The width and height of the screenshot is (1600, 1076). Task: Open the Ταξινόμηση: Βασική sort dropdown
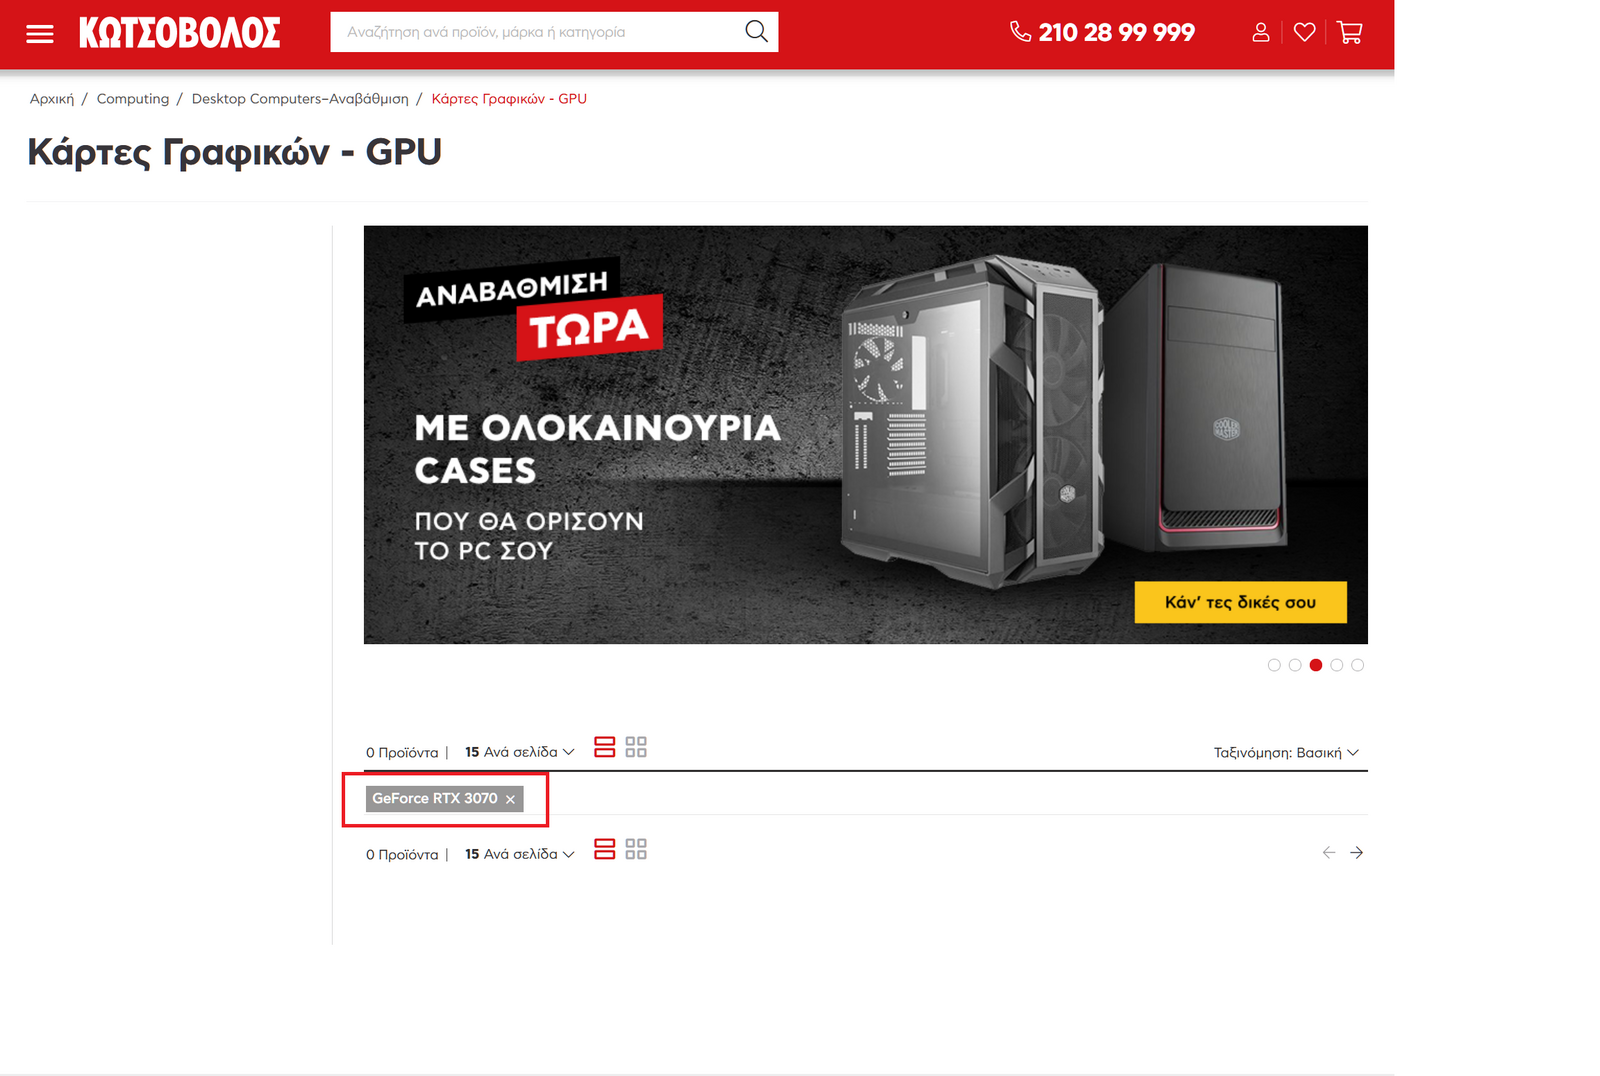point(1286,753)
